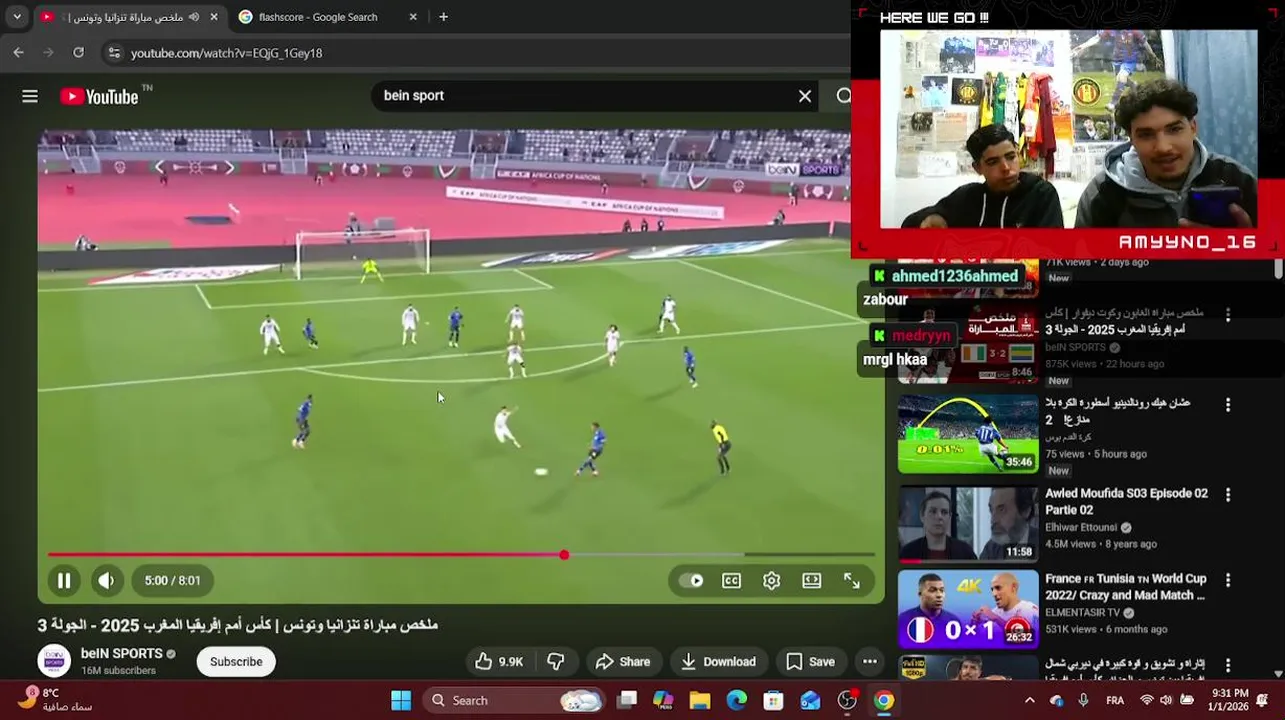Open Task View on taskbar

pos(627,701)
